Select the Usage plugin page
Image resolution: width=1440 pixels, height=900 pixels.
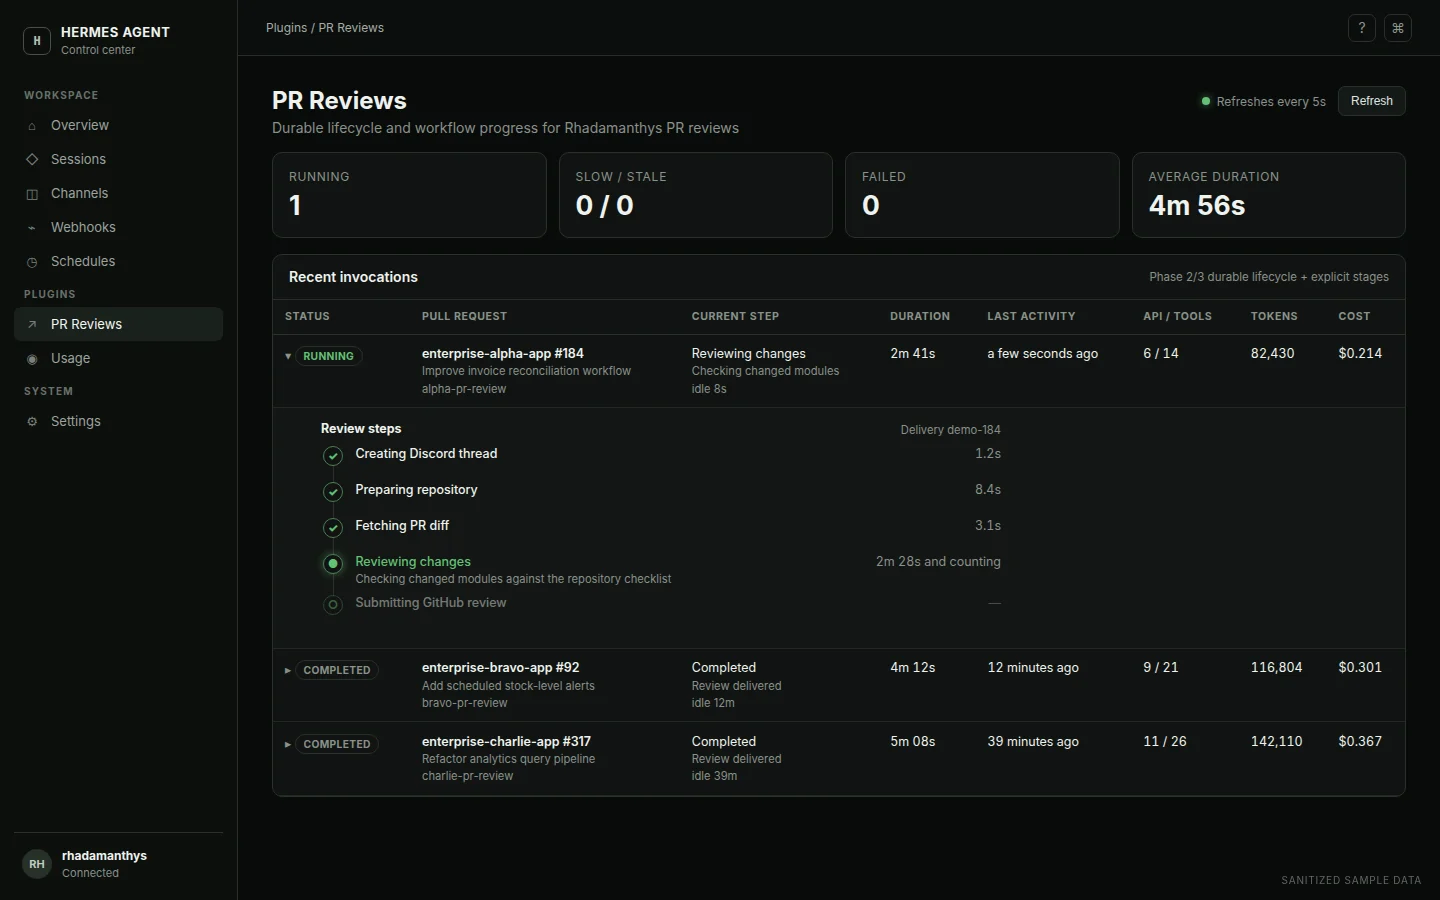tap(118, 359)
